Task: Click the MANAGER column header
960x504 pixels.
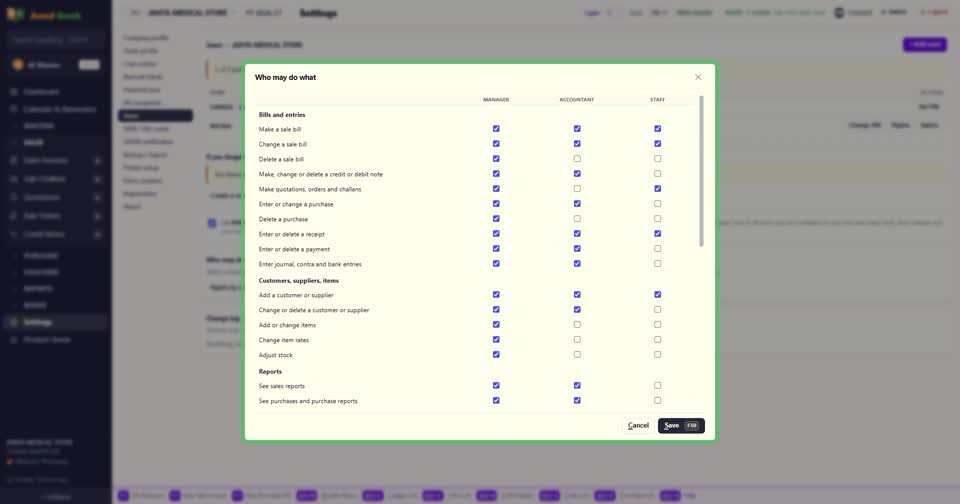Action: (x=496, y=99)
